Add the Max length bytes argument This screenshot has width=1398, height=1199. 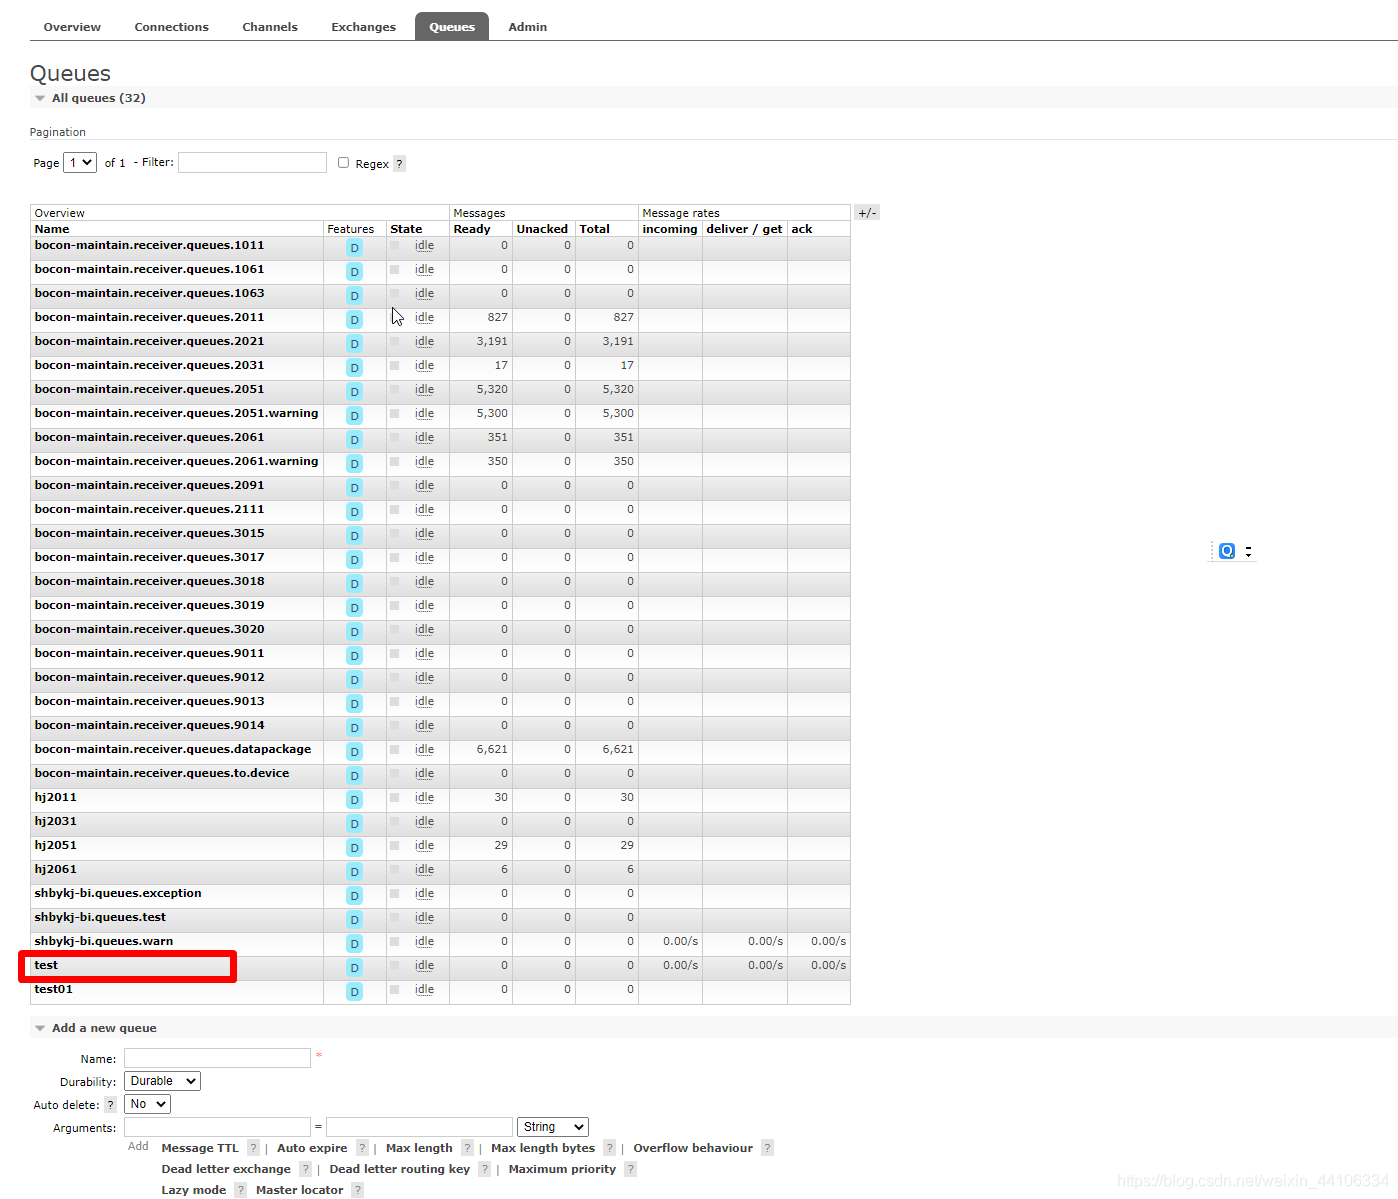(x=543, y=1148)
